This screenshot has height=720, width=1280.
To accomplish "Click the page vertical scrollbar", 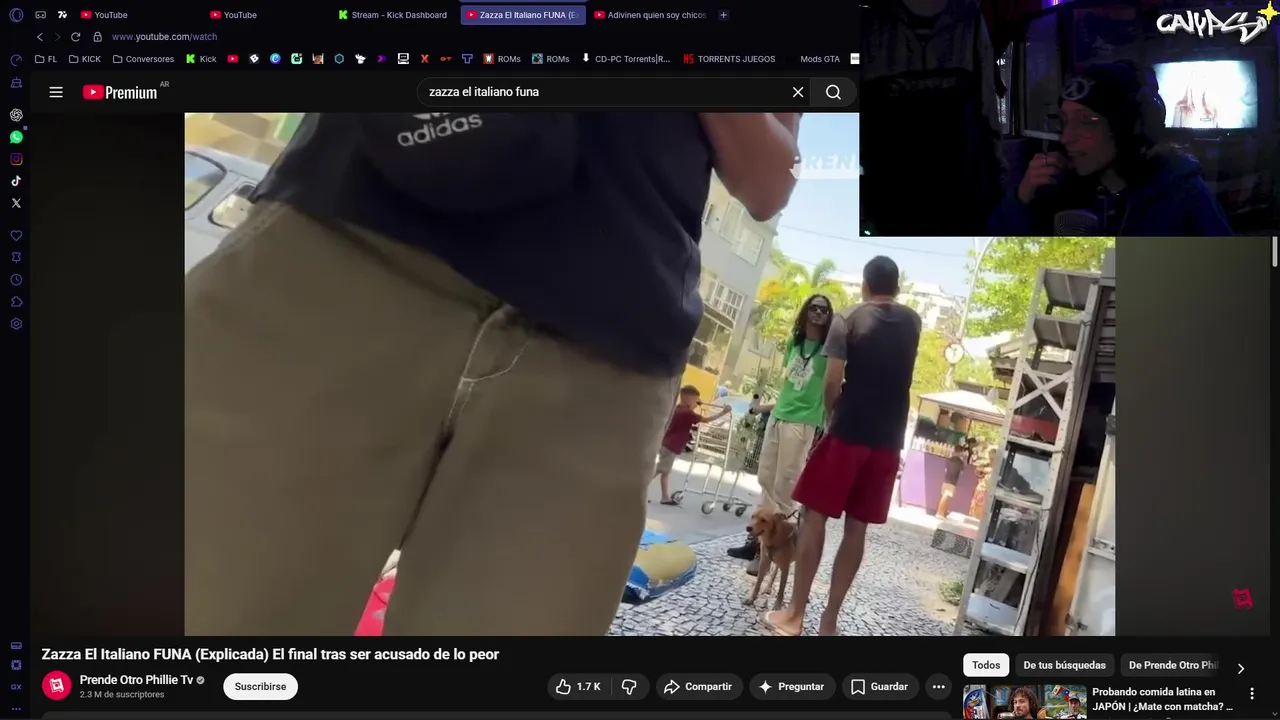I will coord(1275,252).
